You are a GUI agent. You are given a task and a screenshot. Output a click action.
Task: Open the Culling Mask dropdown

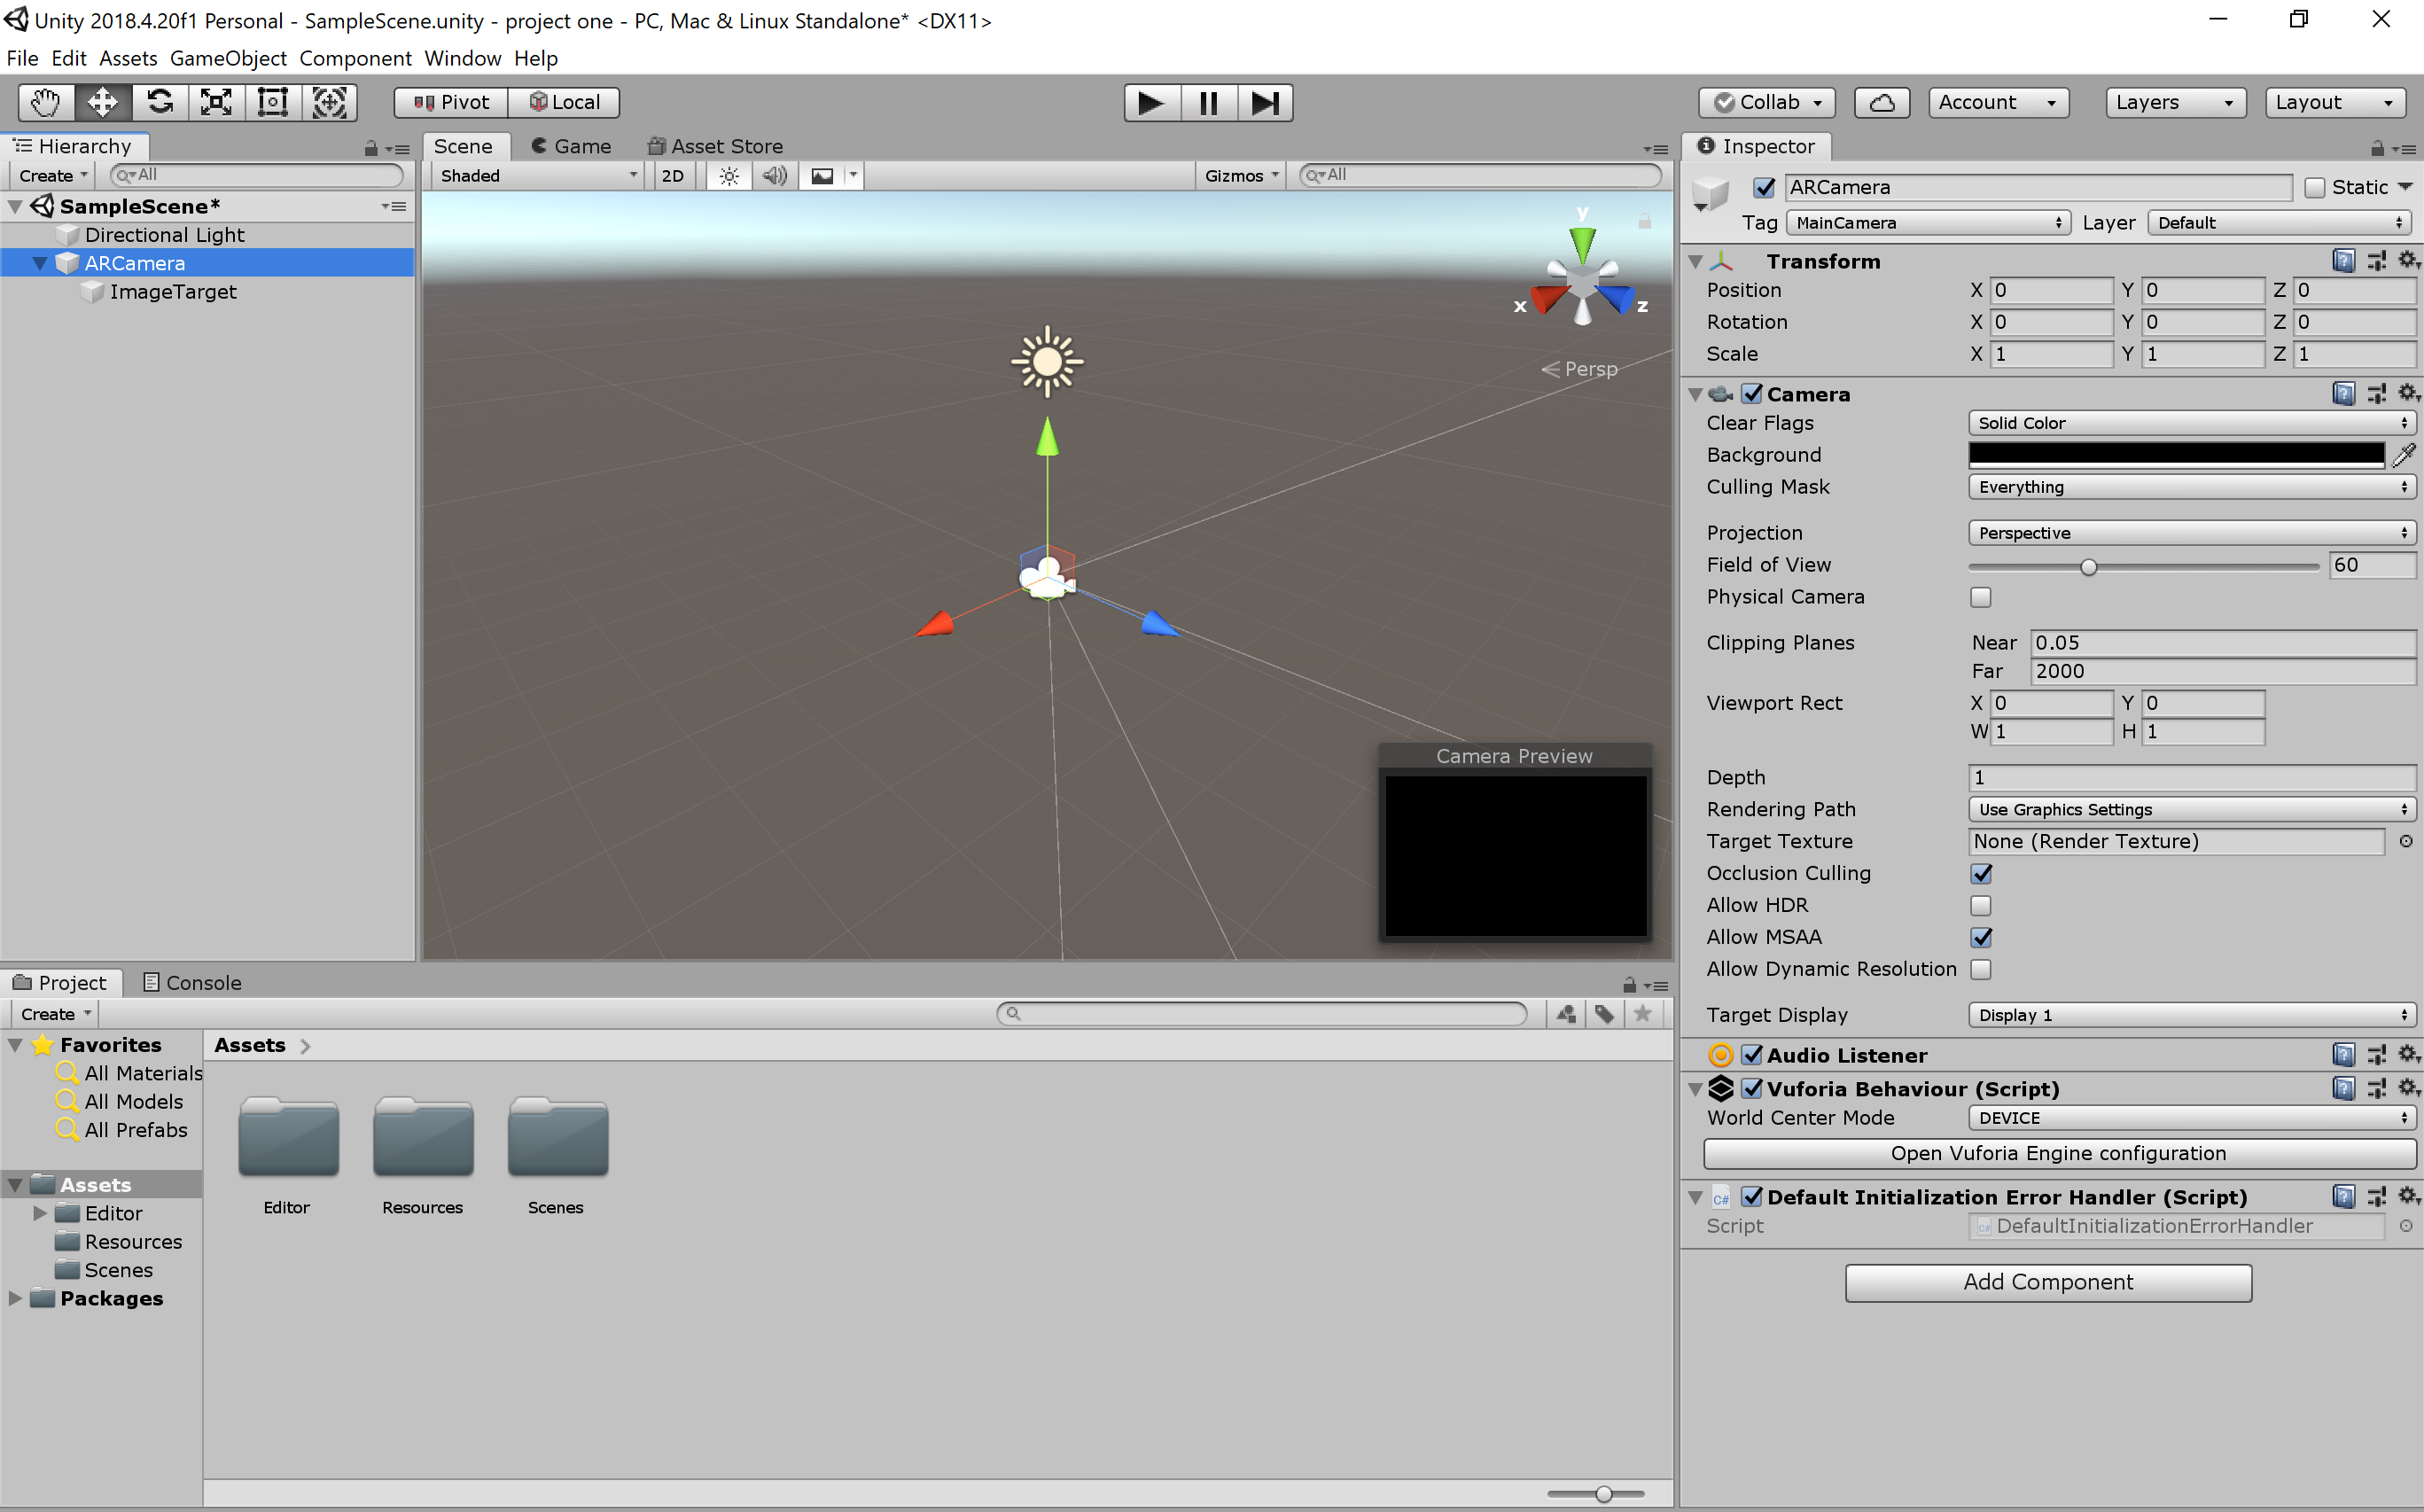pyautogui.click(x=2190, y=487)
